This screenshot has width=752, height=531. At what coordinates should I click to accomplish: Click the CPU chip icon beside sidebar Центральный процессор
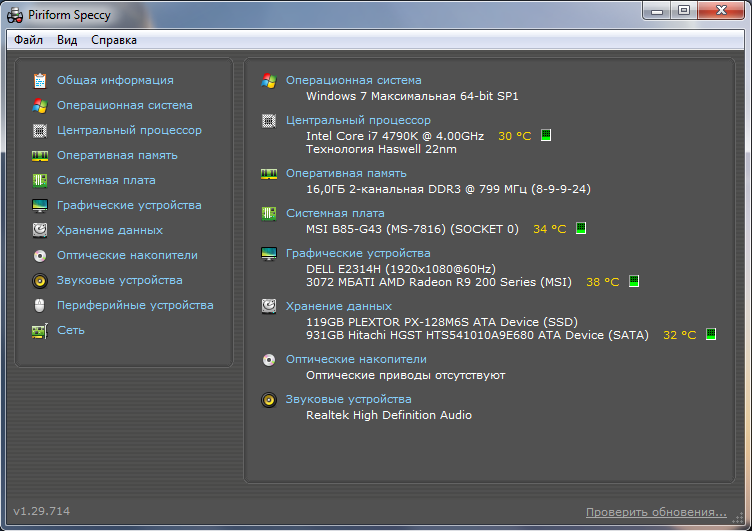40,130
